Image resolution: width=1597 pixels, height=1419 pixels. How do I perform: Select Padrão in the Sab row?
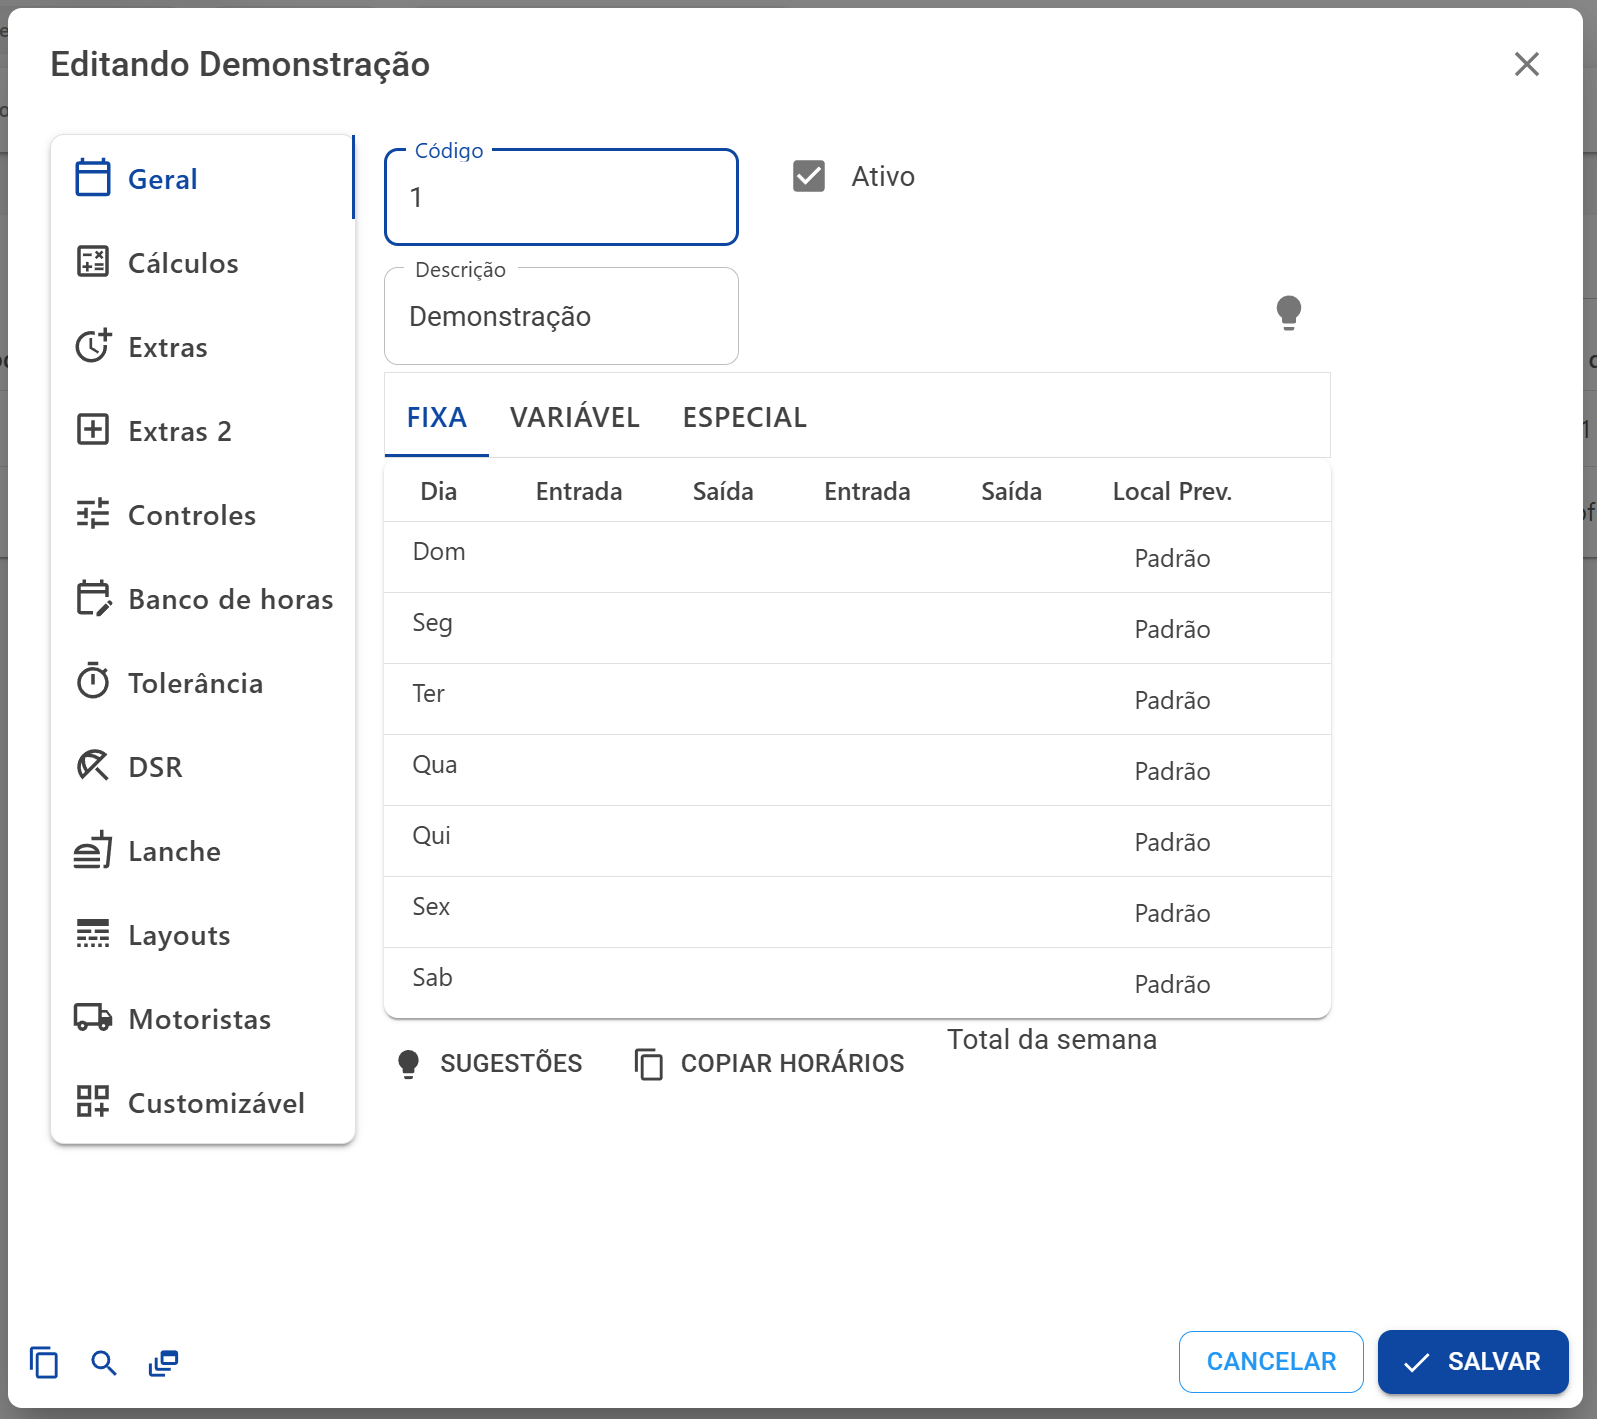(x=1172, y=984)
